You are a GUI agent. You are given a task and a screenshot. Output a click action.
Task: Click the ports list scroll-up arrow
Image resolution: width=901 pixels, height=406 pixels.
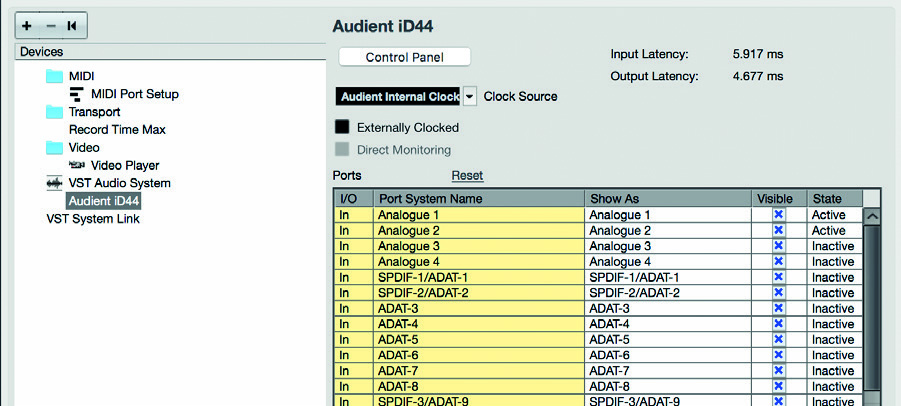872,216
